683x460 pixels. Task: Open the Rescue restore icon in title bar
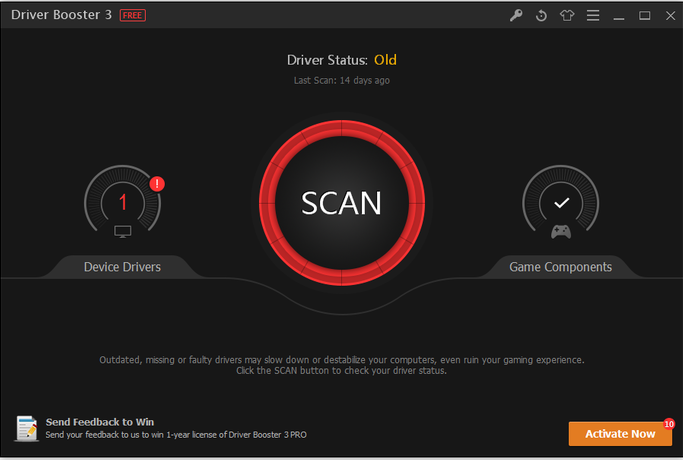(541, 16)
